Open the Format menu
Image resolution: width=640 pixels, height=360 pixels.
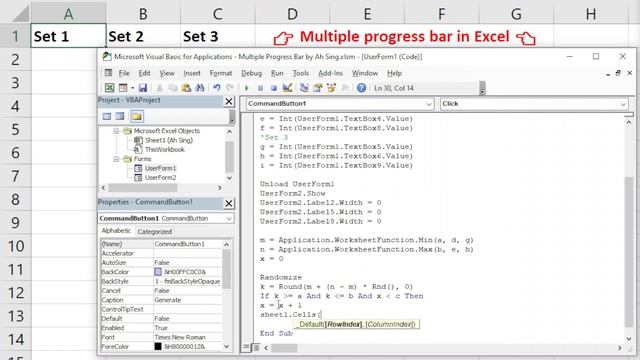[x=221, y=73]
